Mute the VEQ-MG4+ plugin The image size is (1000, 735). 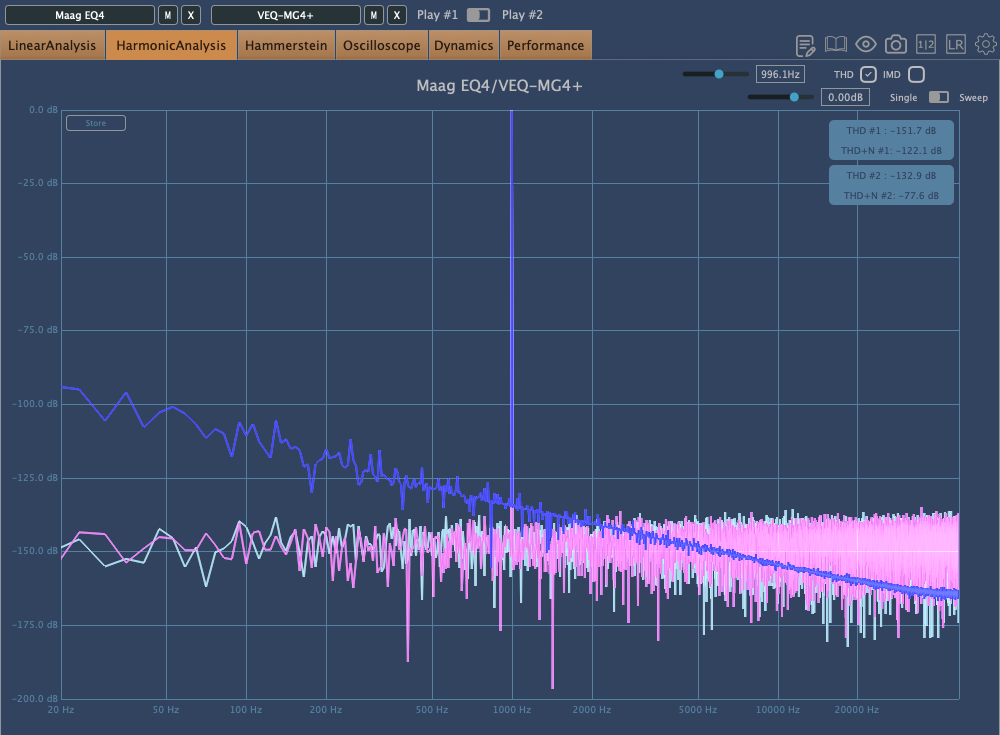pos(374,15)
